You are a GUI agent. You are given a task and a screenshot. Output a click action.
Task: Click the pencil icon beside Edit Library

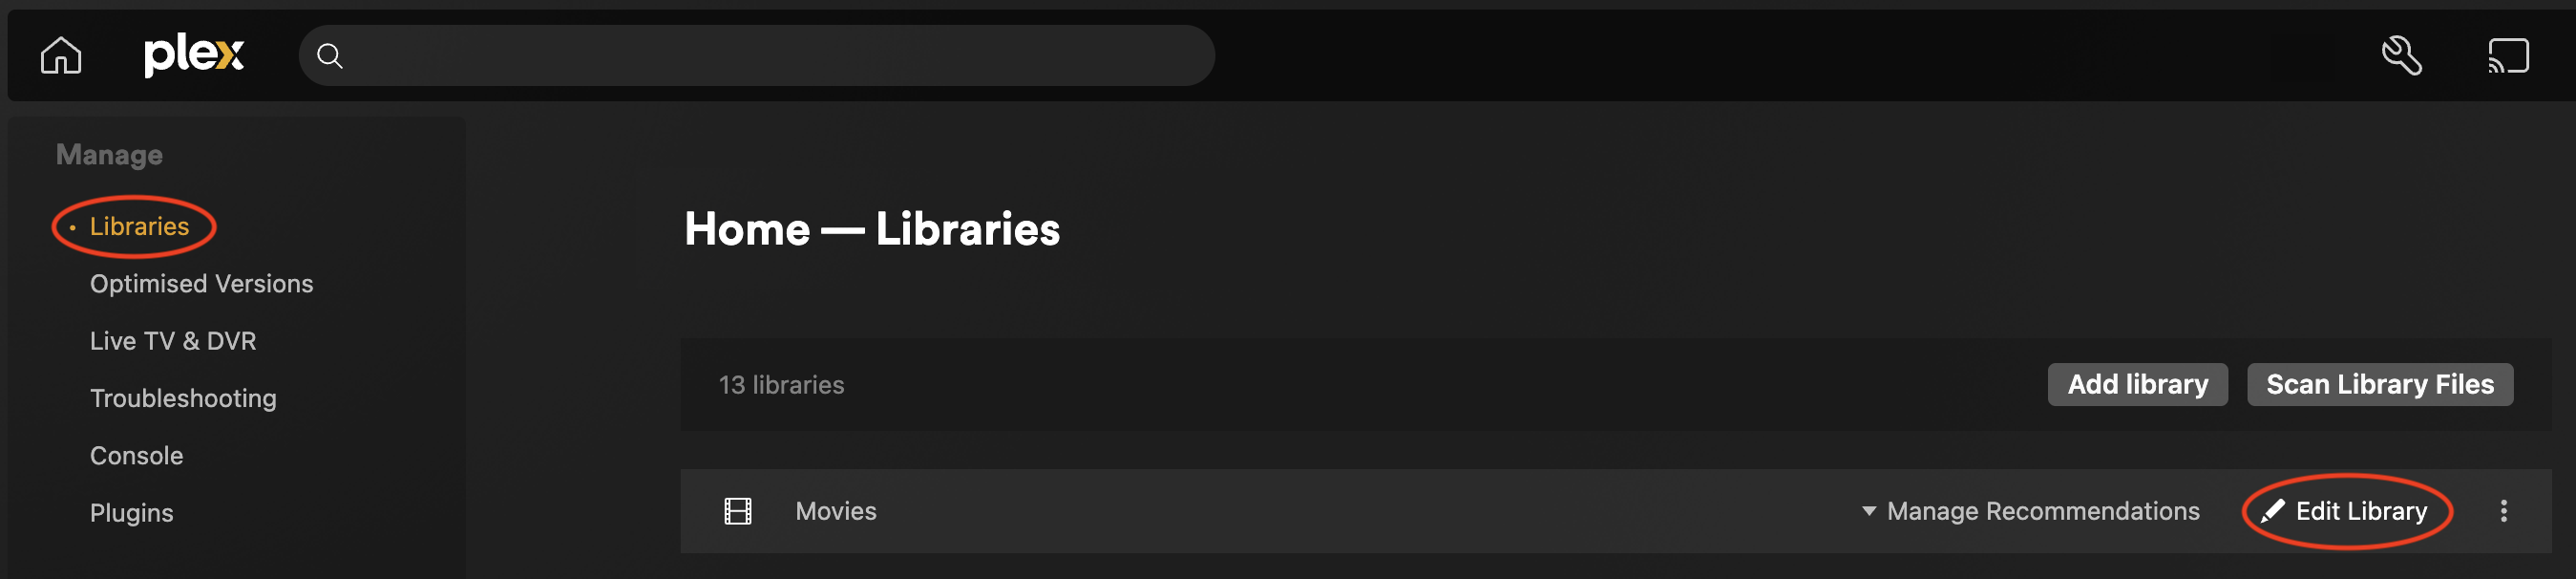pyautogui.click(x=2272, y=511)
